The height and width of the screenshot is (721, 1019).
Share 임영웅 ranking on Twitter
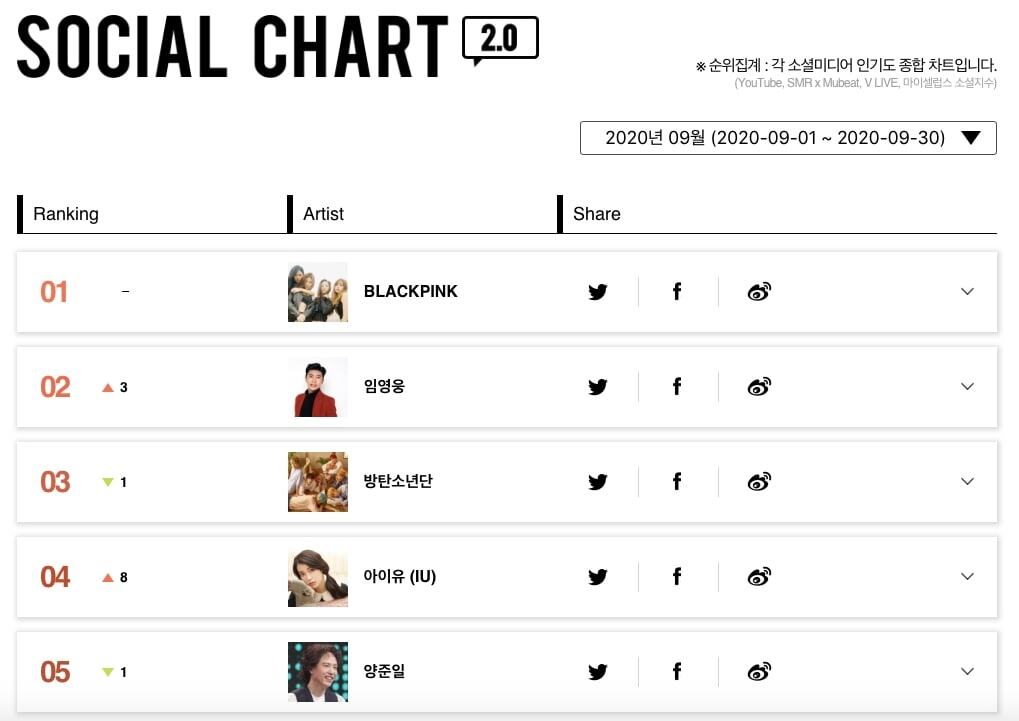click(x=598, y=387)
